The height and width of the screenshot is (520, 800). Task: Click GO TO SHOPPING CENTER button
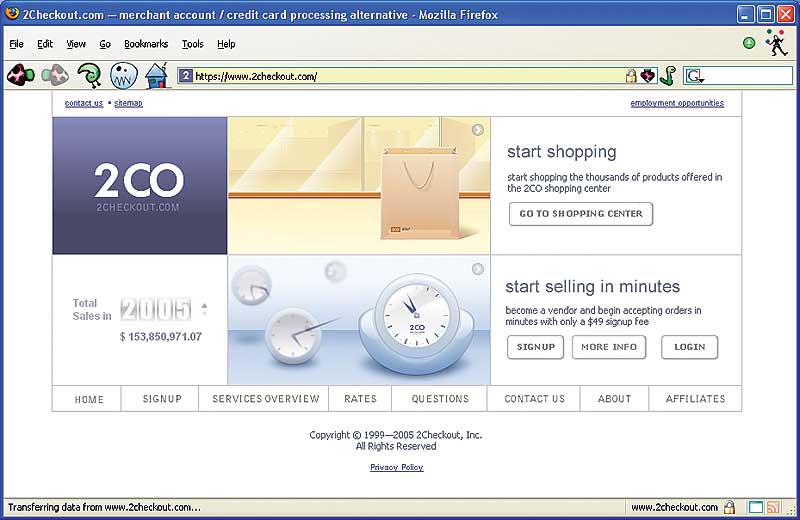click(581, 214)
